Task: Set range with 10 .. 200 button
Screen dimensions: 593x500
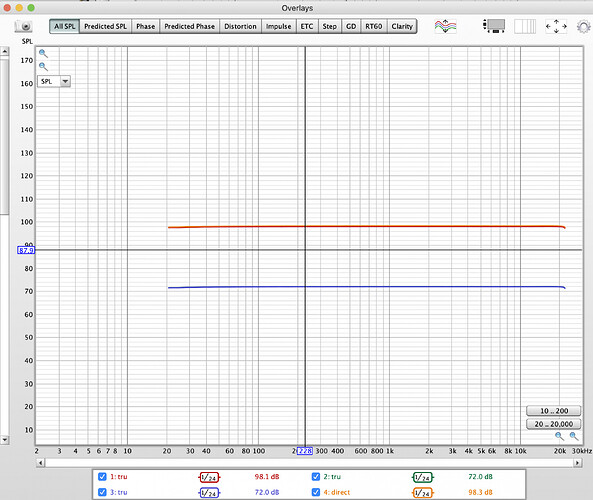Action: click(554, 411)
